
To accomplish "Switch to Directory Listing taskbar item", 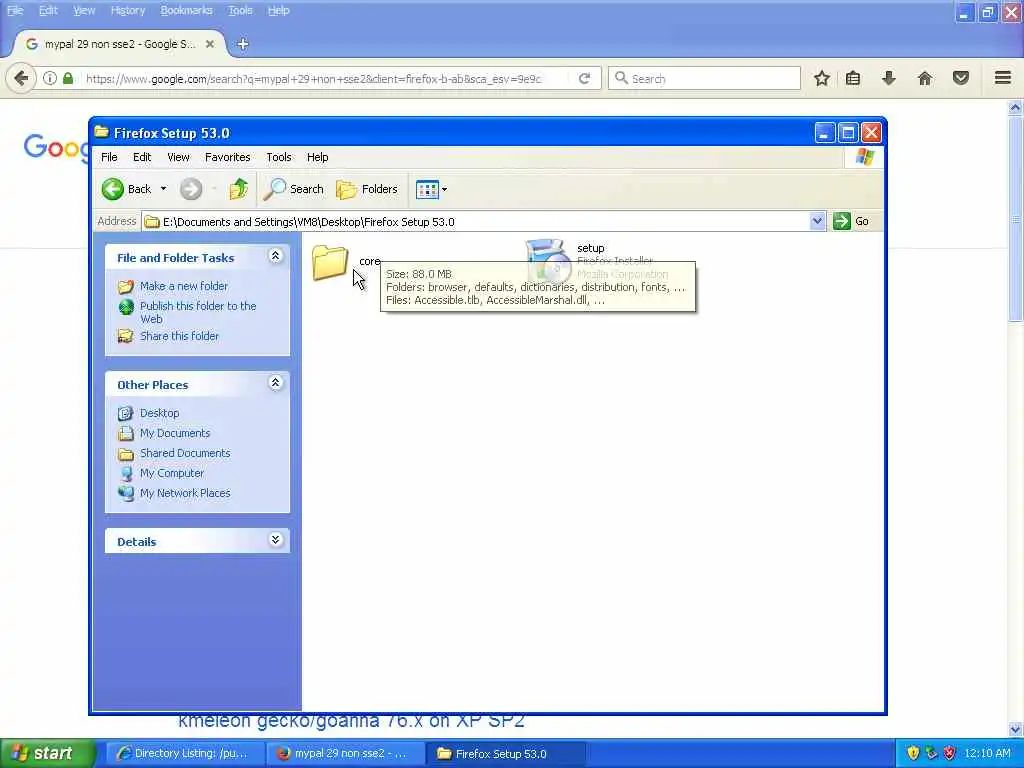I will tap(185, 753).
